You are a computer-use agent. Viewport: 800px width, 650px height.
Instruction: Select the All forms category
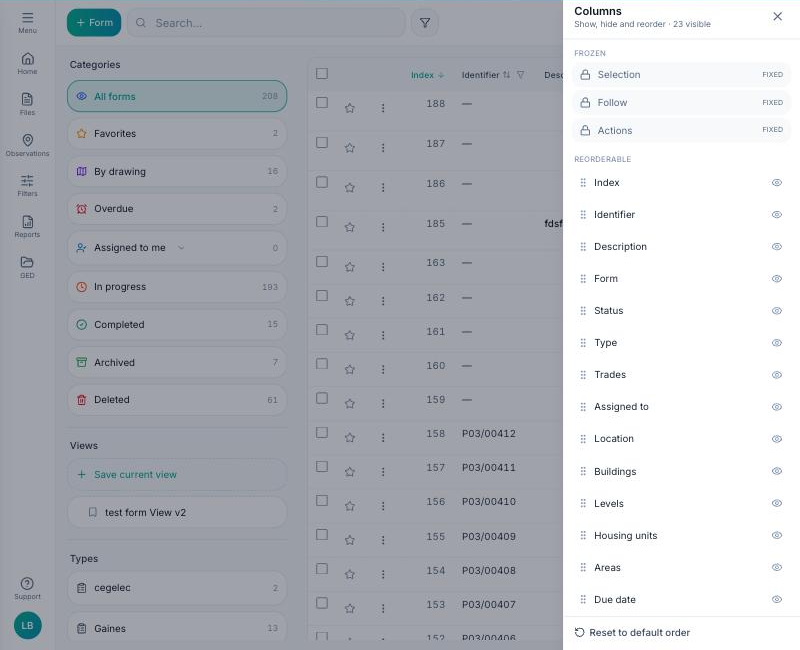click(177, 96)
